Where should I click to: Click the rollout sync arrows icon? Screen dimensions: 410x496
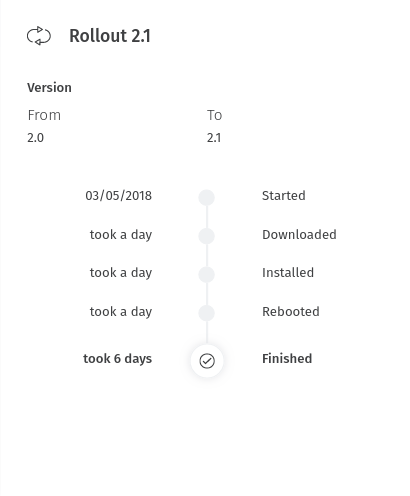[x=39, y=36]
